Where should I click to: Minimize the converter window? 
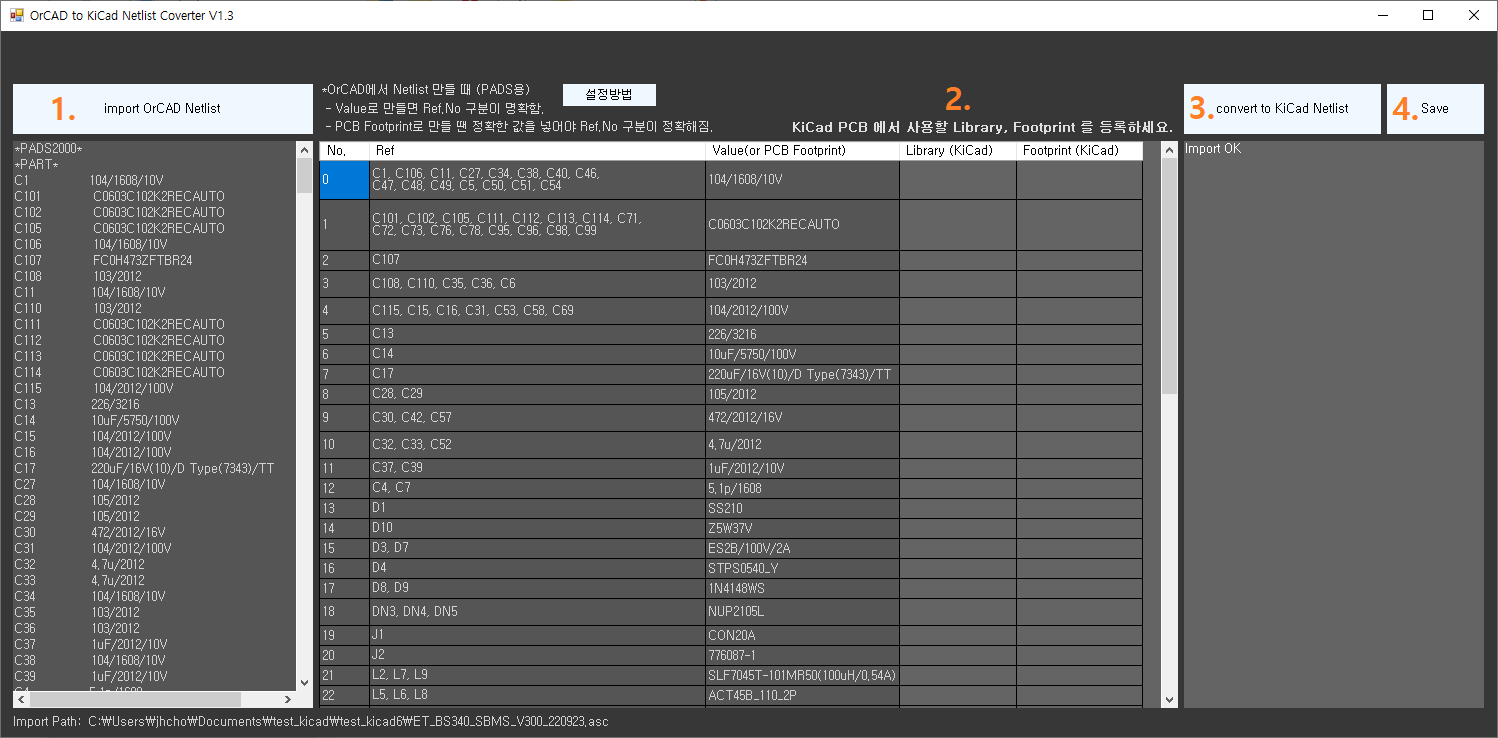[x=1382, y=15]
